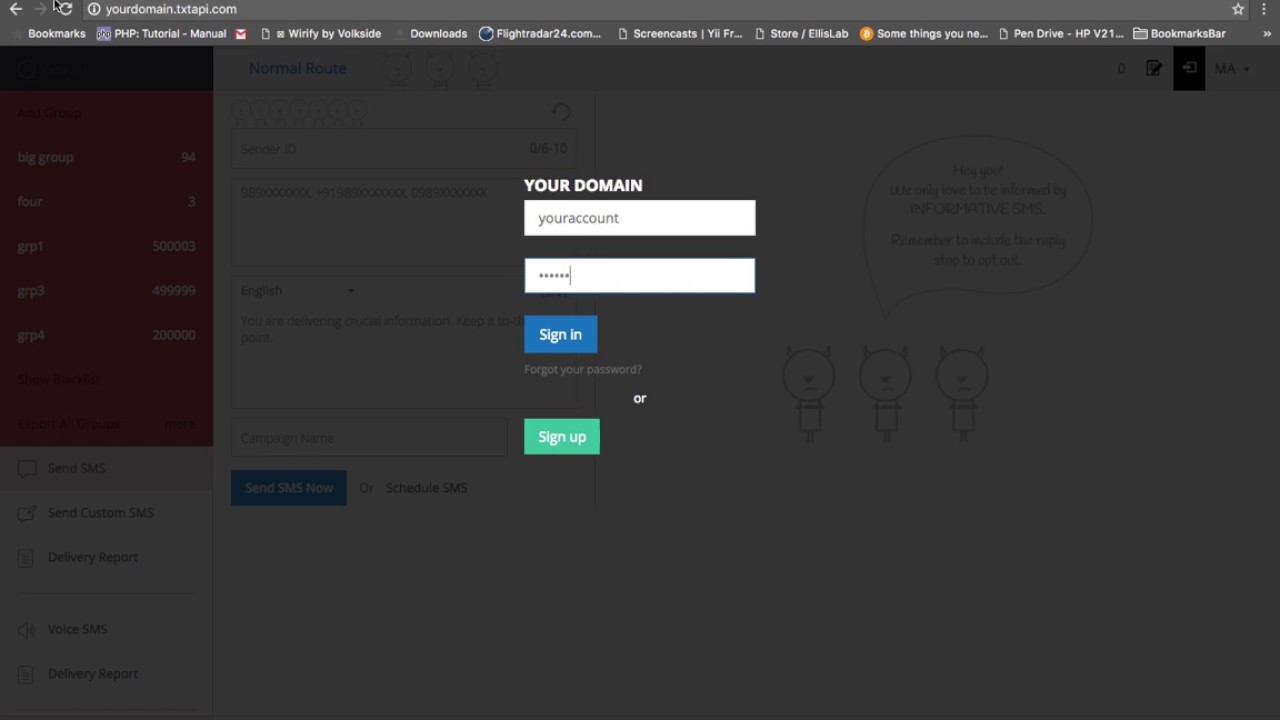The image size is (1280, 720).
Task: Open the Downloads bookmark
Action: point(431,33)
